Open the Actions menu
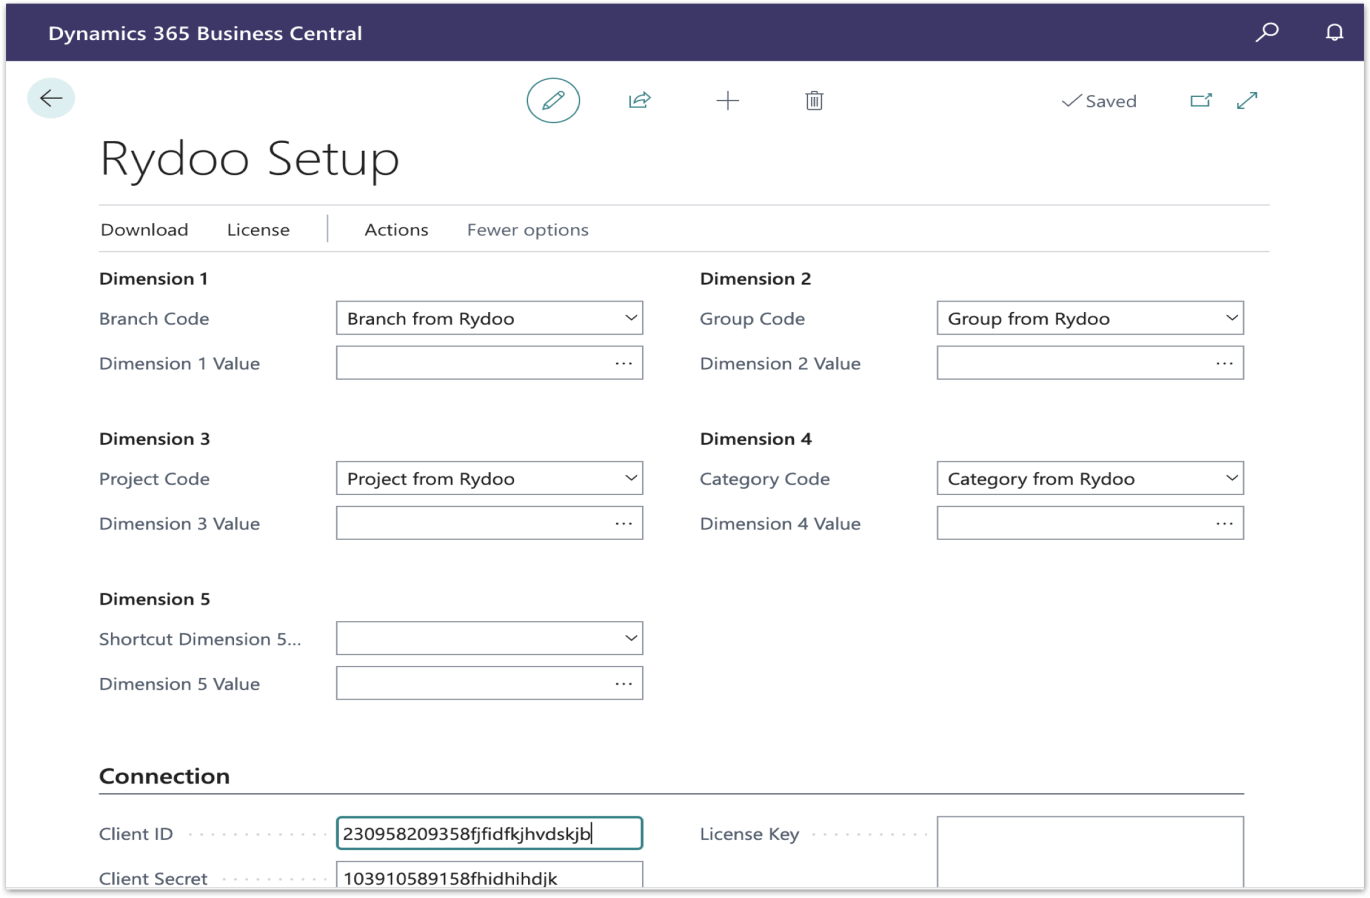The image size is (1370, 898). tap(396, 229)
